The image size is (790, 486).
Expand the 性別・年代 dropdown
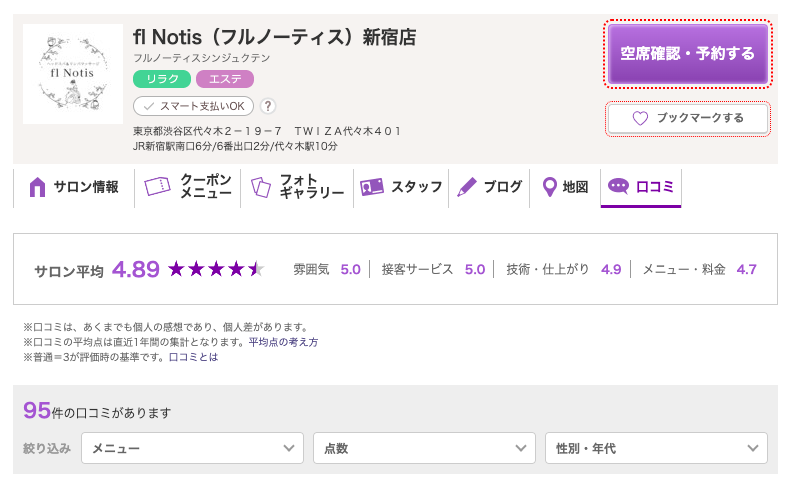(656, 448)
